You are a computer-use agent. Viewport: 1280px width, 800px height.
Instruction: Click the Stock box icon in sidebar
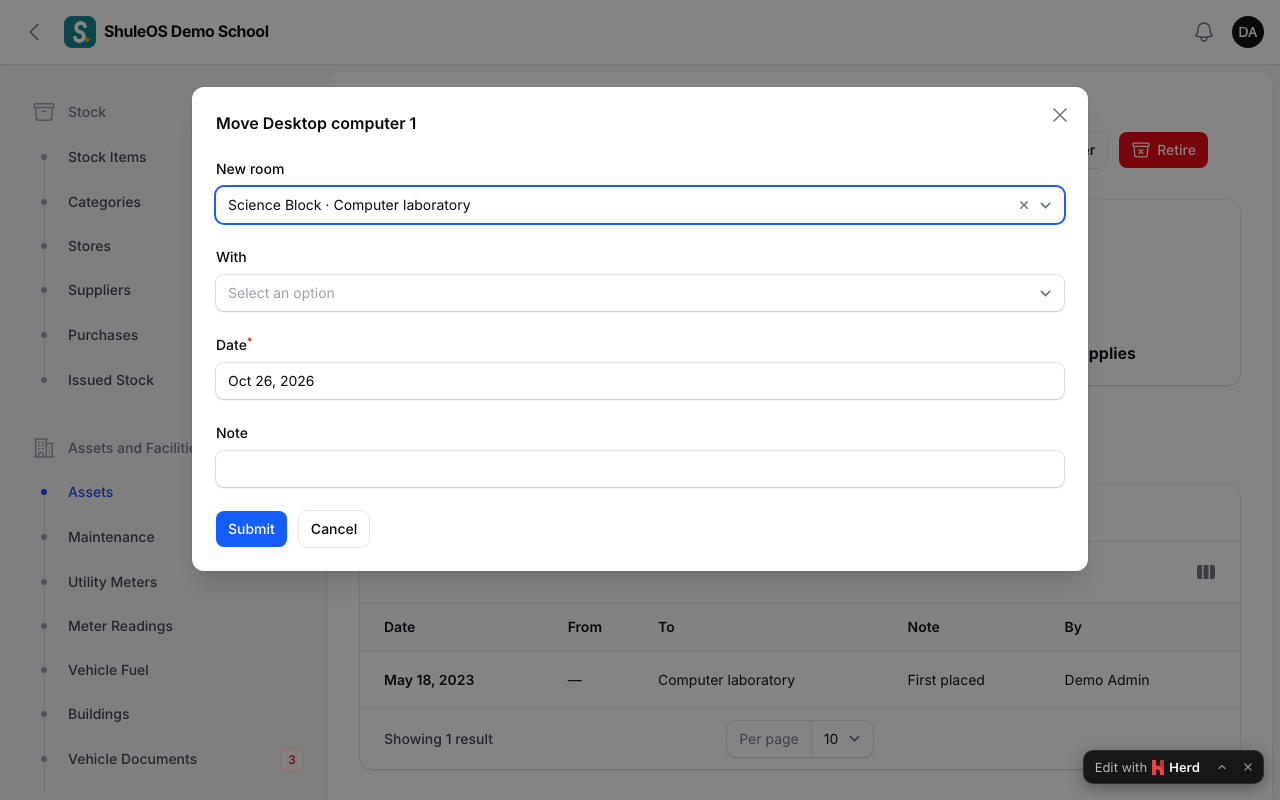pos(44,112)
